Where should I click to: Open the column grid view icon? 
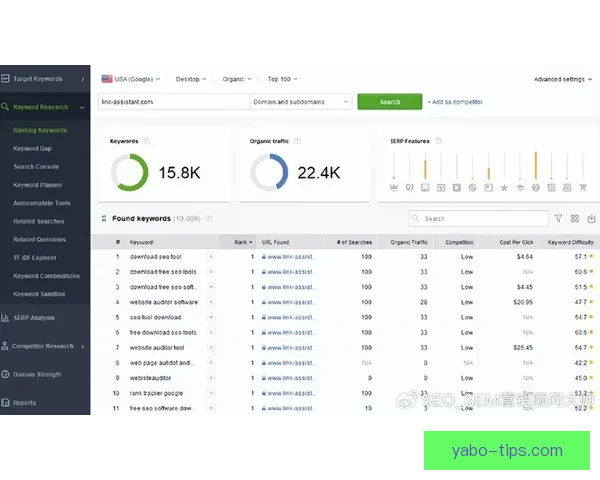[575, 218]
